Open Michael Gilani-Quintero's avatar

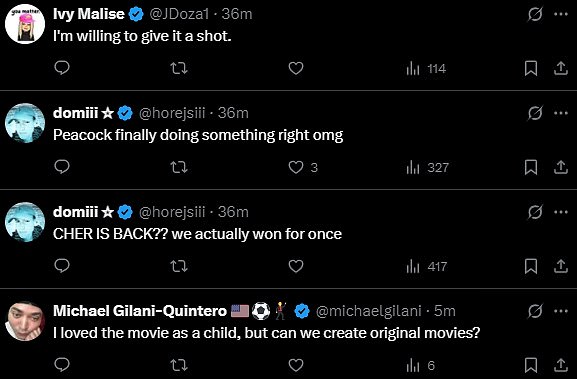pyautogui.click(x=25, y=321)
